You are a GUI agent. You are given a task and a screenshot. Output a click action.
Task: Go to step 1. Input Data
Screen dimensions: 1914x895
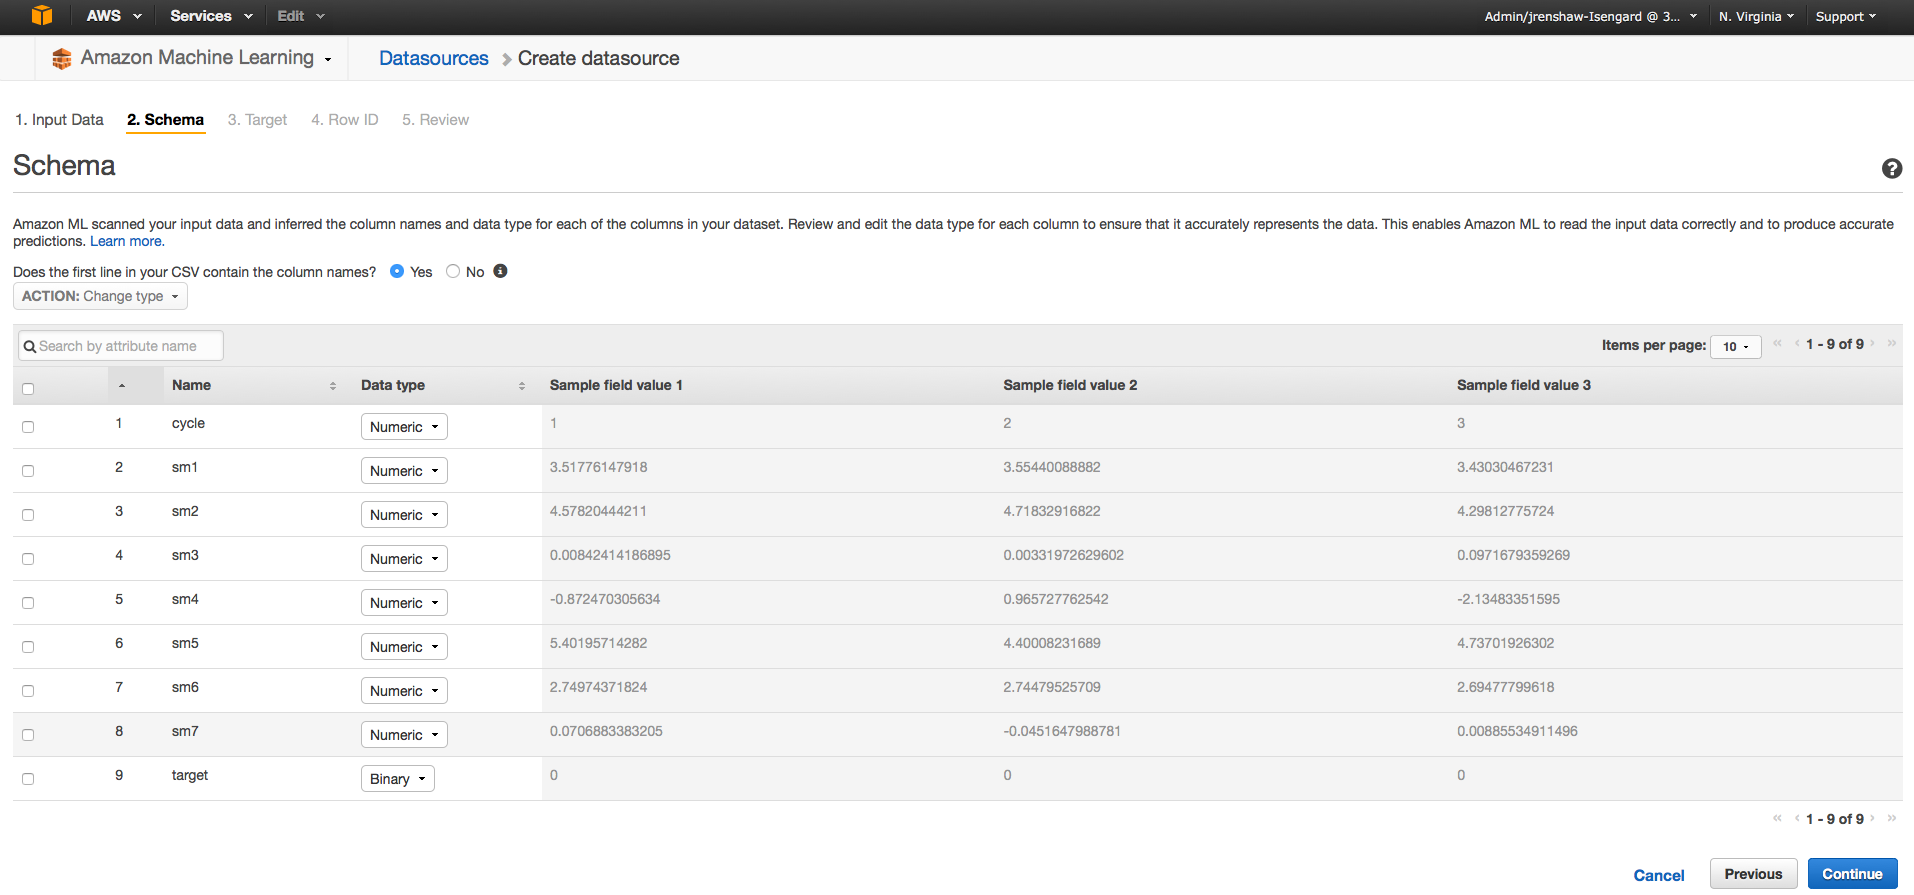[x=59, y=120]
